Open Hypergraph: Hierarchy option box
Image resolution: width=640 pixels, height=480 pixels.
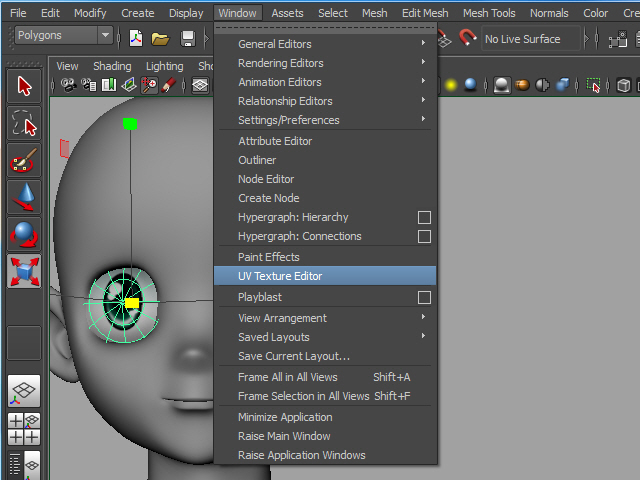pos(424,217)
